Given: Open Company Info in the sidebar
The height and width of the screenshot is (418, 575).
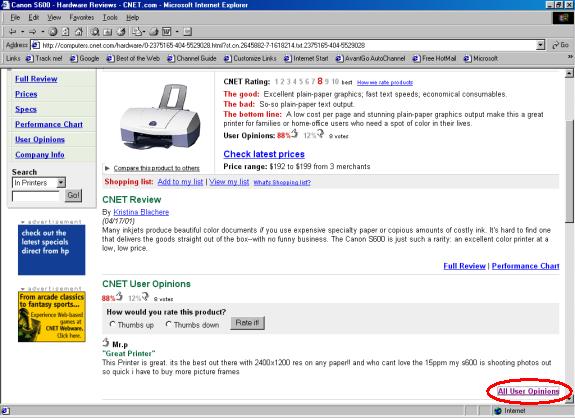Looking at the screenshot, I should tap(40, 155).
